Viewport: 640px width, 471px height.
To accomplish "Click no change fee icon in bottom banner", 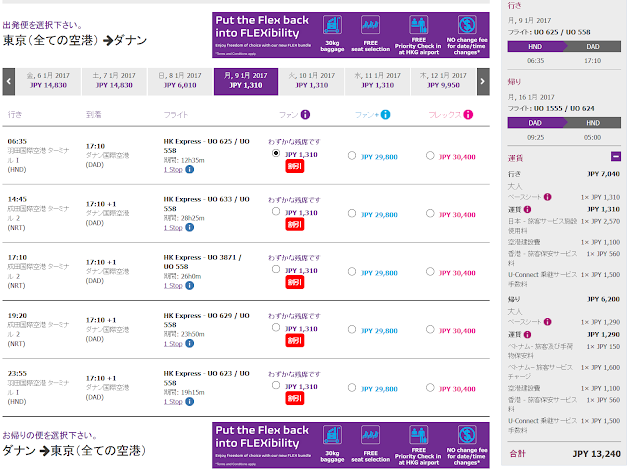I will click(467, 435).
